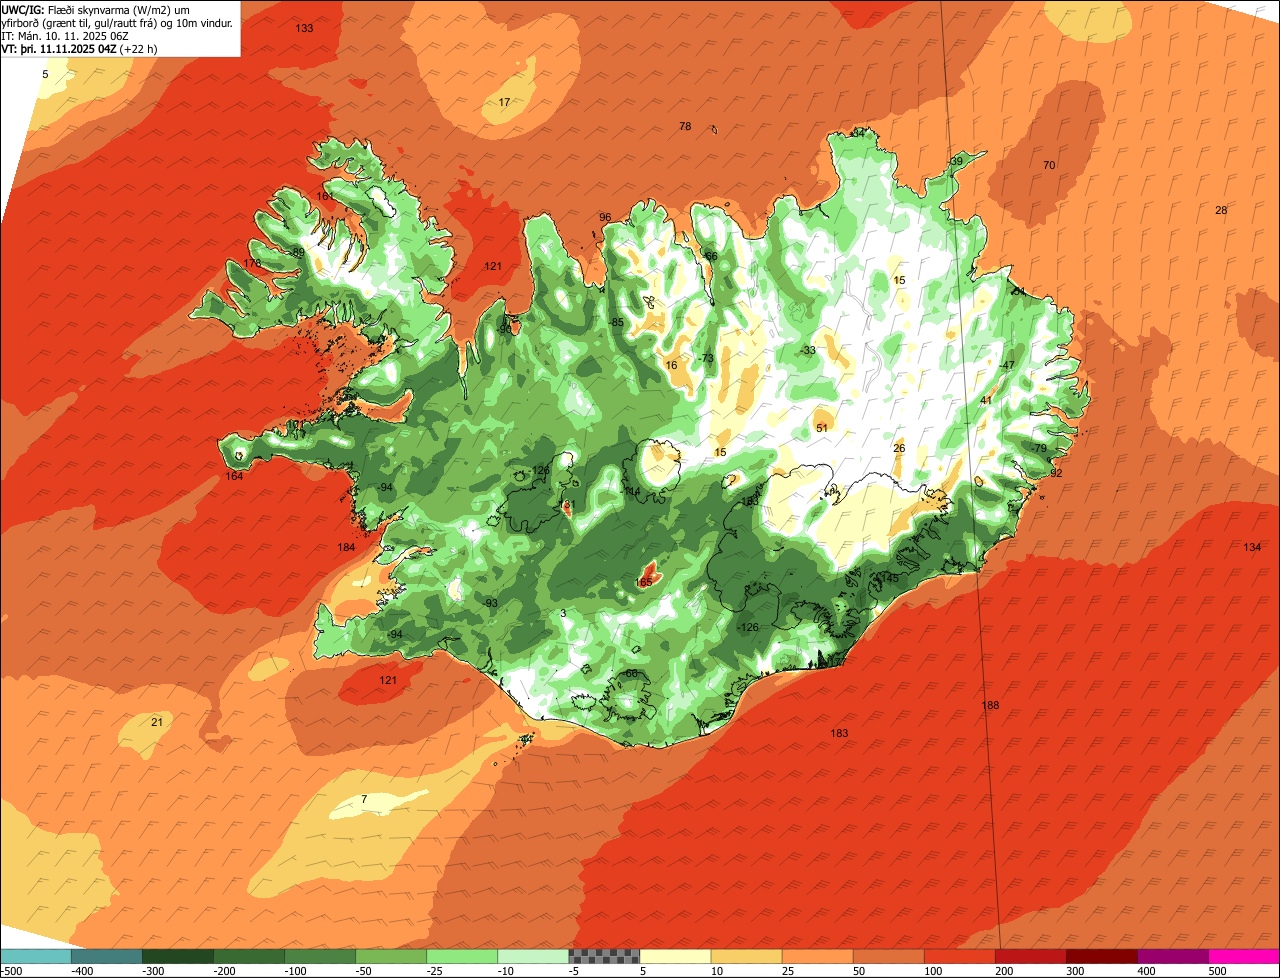Click the map value 17 in the yellow patch
Screen dimensions: 1280x978
click(504, 102)
